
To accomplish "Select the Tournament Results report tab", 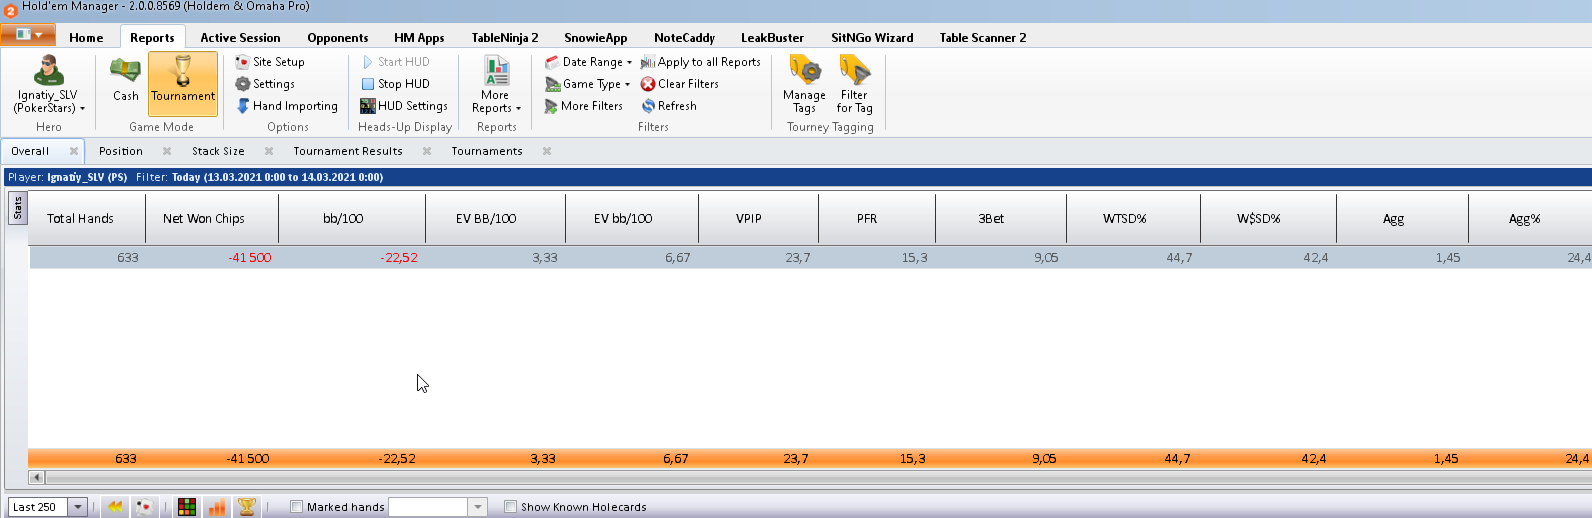I will 348,151.
